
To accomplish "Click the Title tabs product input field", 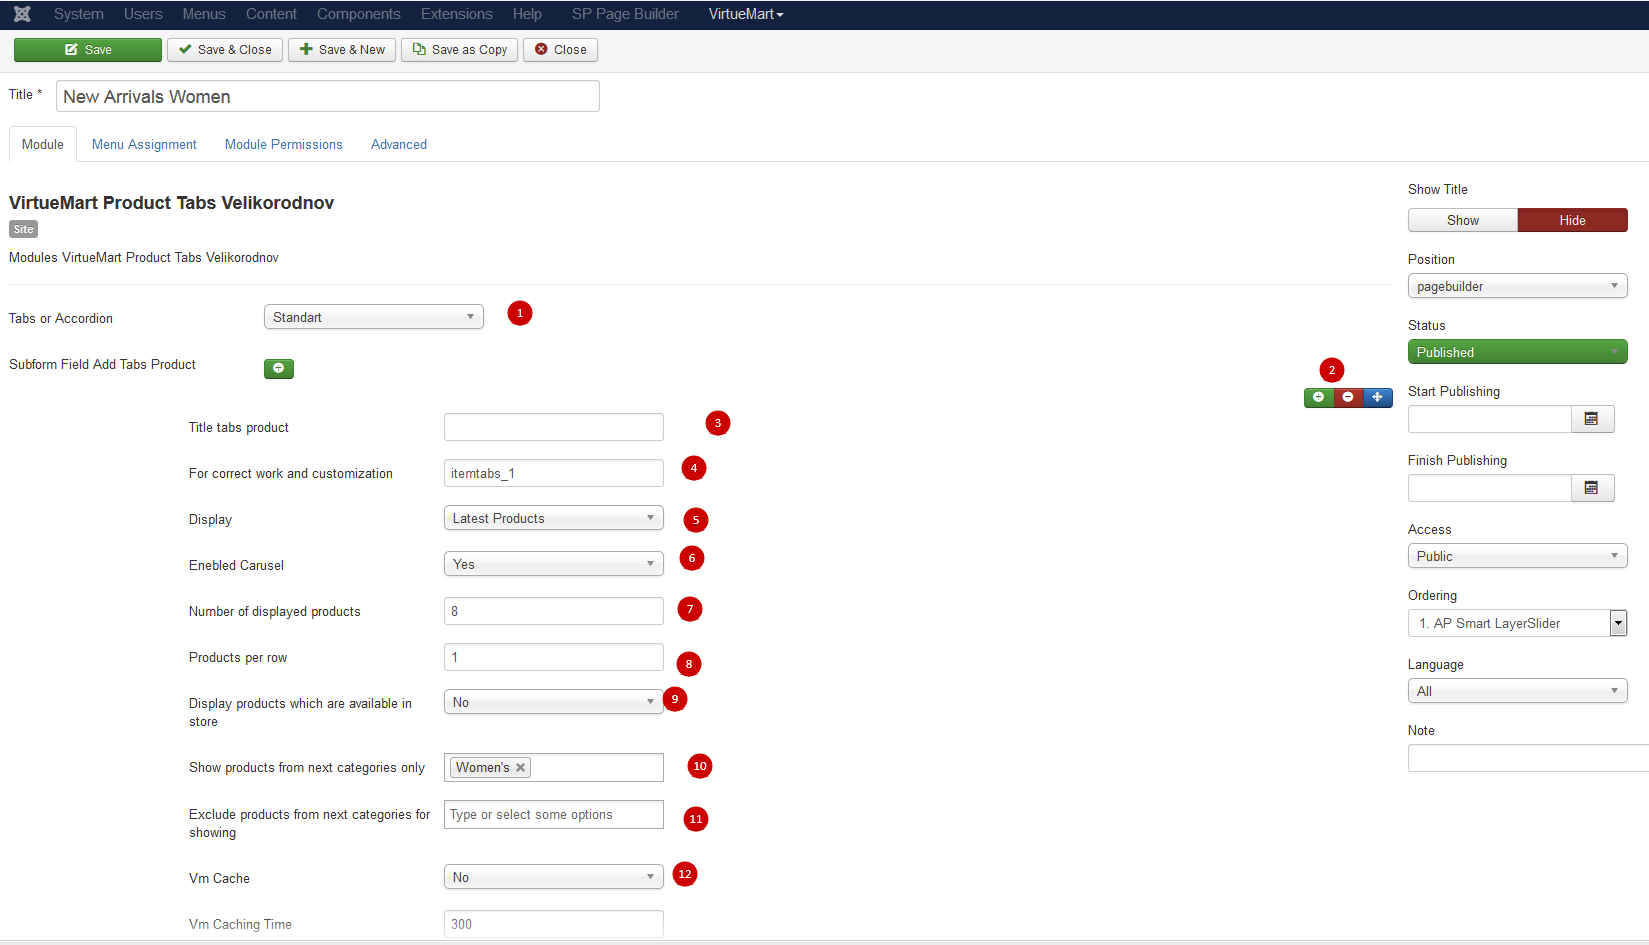I will (553, 427).
